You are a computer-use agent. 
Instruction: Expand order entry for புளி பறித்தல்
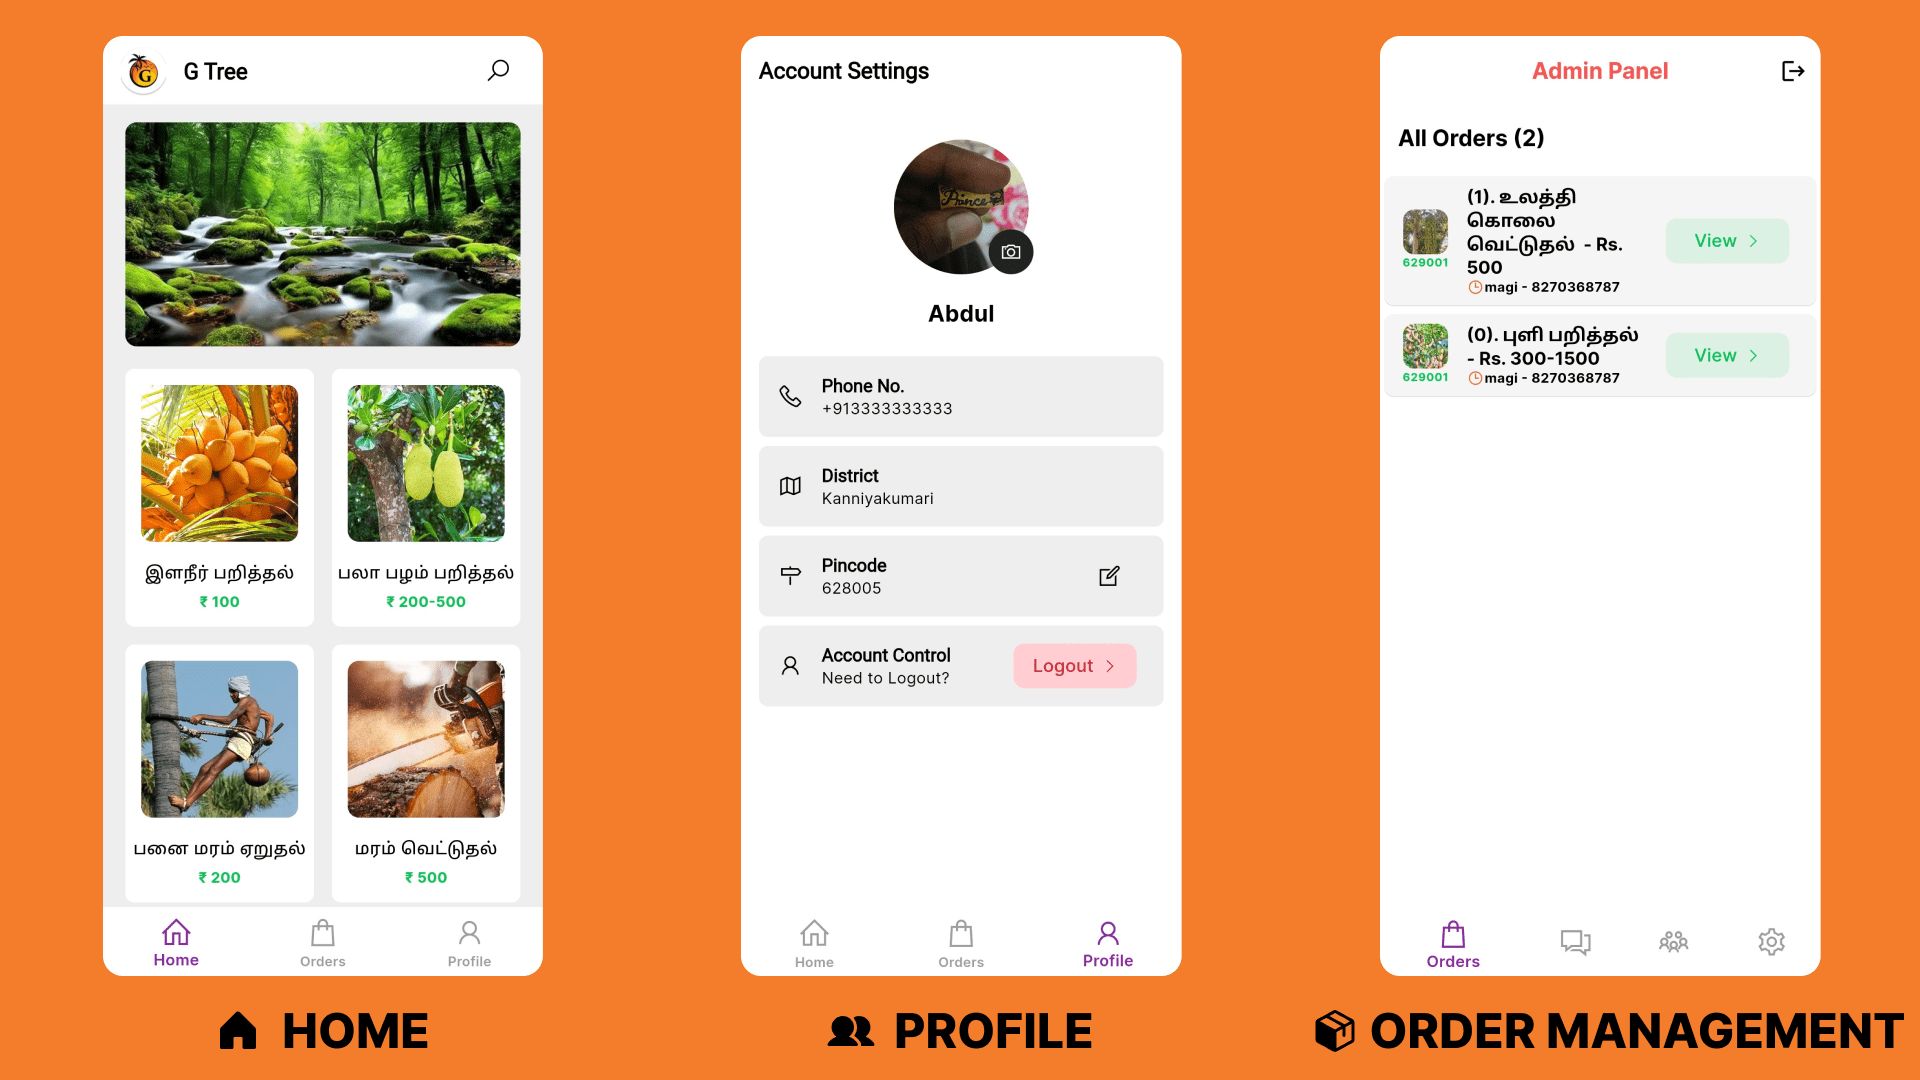pyautogui.click(x=1725, y=355)
